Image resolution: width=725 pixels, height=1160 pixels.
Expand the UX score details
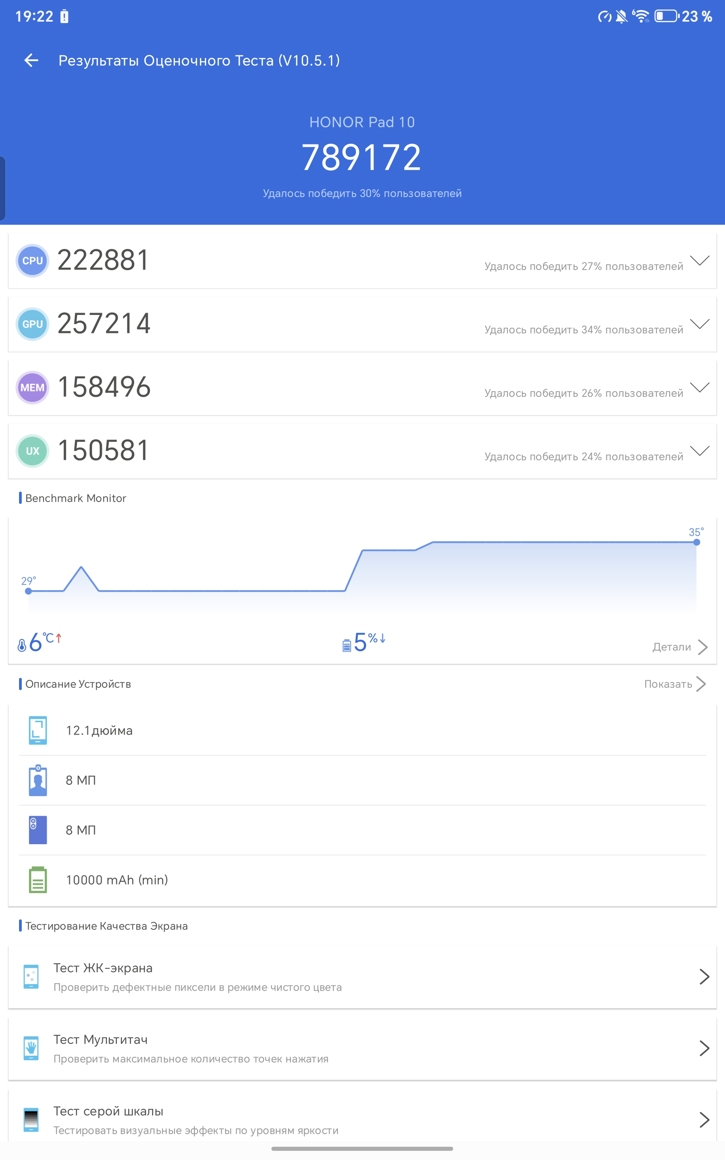tap(699, 451)
